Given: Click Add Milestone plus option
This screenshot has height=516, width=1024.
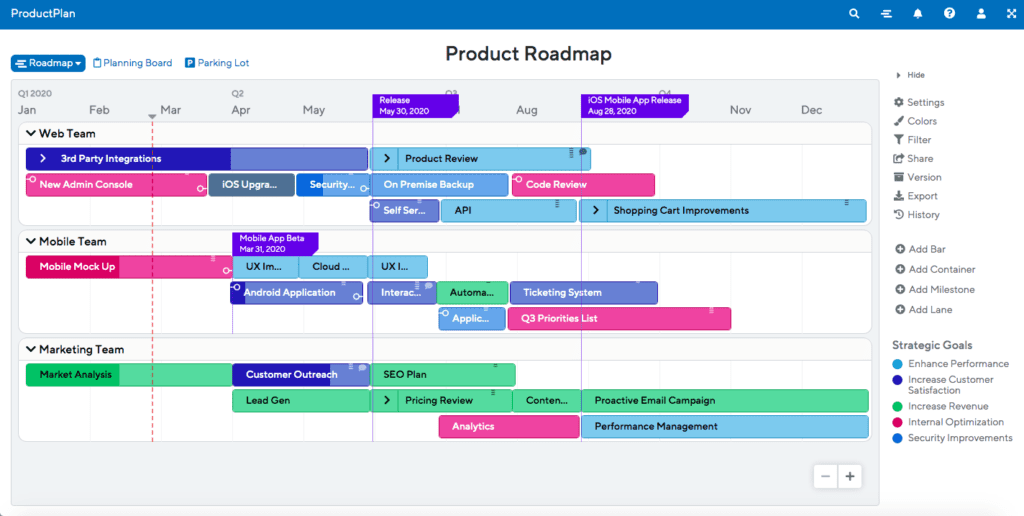Looking at the screenshot, I should pos(935,289).
